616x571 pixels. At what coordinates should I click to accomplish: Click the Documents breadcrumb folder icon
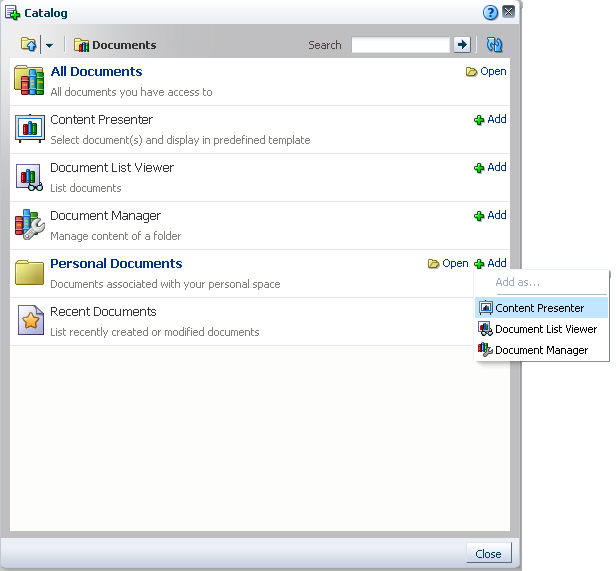pos(81,45)
